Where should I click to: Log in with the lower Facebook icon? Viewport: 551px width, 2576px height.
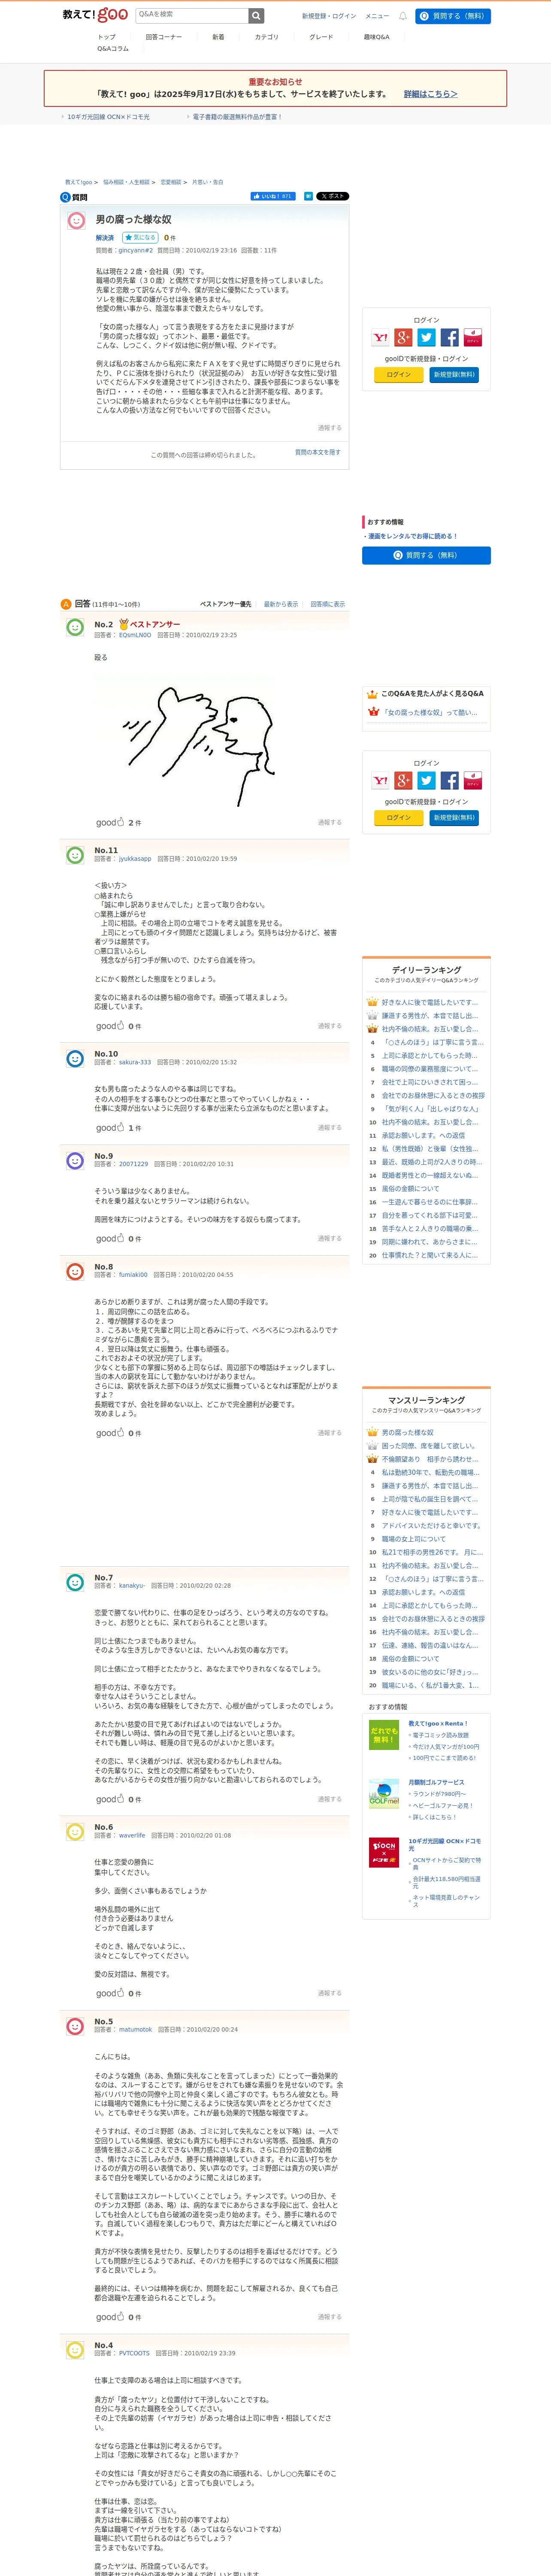click(x=450, y=781)
